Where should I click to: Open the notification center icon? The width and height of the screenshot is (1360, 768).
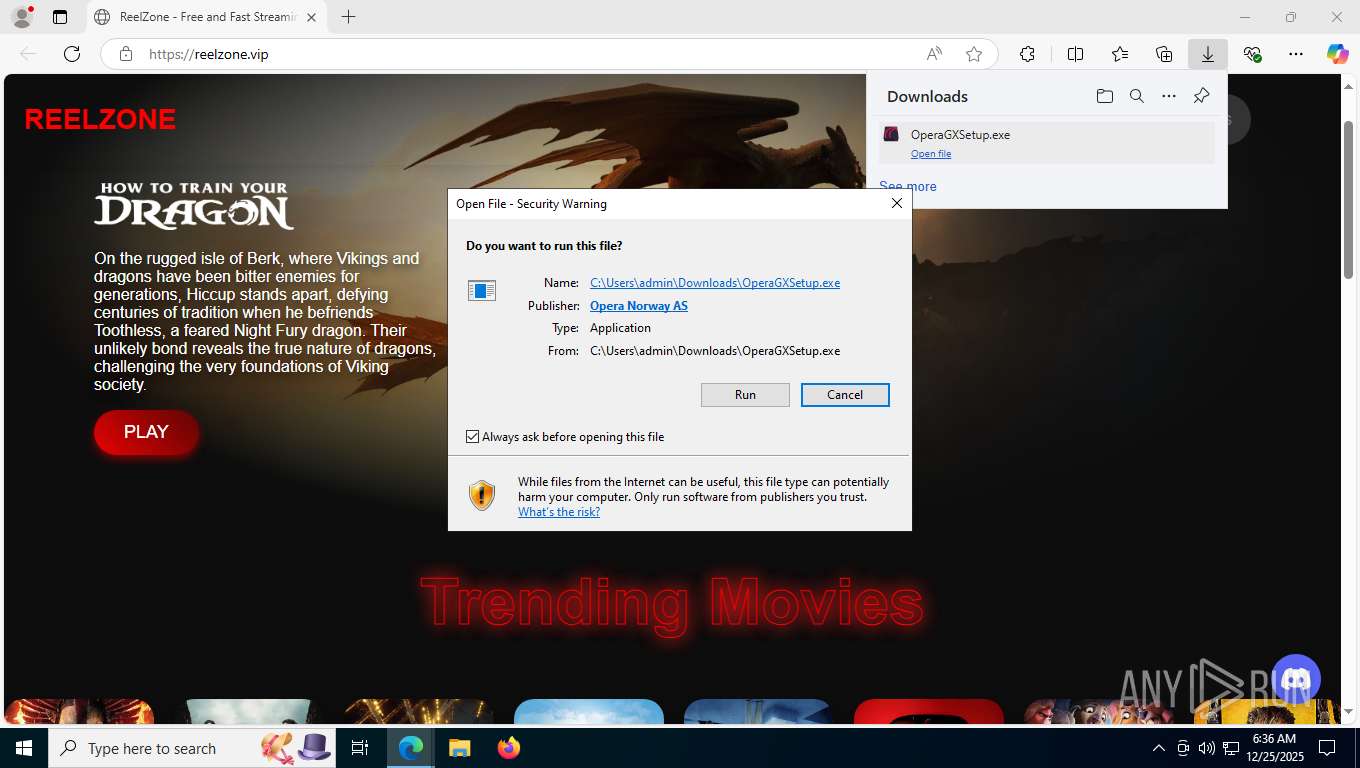coord(1327,748)
